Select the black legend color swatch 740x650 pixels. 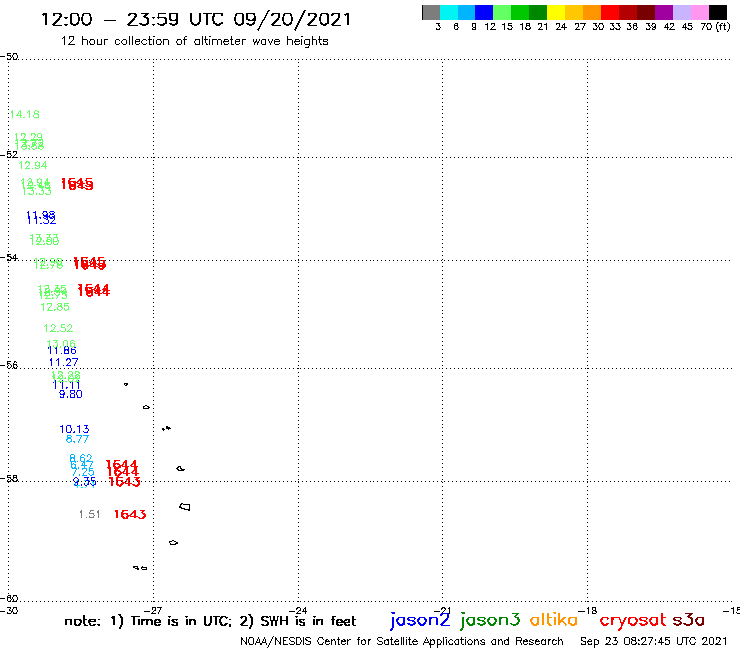click(x=717, y=12)
